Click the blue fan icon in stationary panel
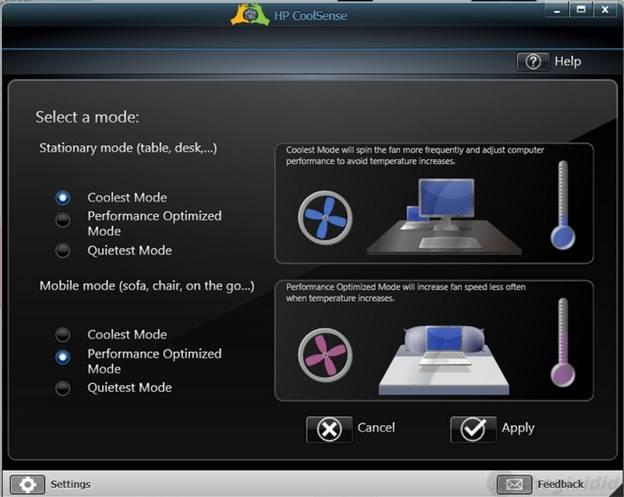This screenshot has width=624, height=497. 325,218
